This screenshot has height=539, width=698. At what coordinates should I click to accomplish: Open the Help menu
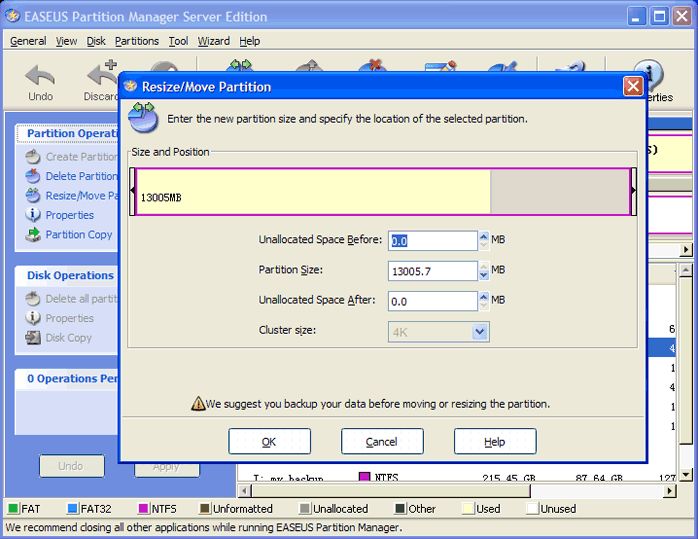pyautogui.click(x=249, y=41)
